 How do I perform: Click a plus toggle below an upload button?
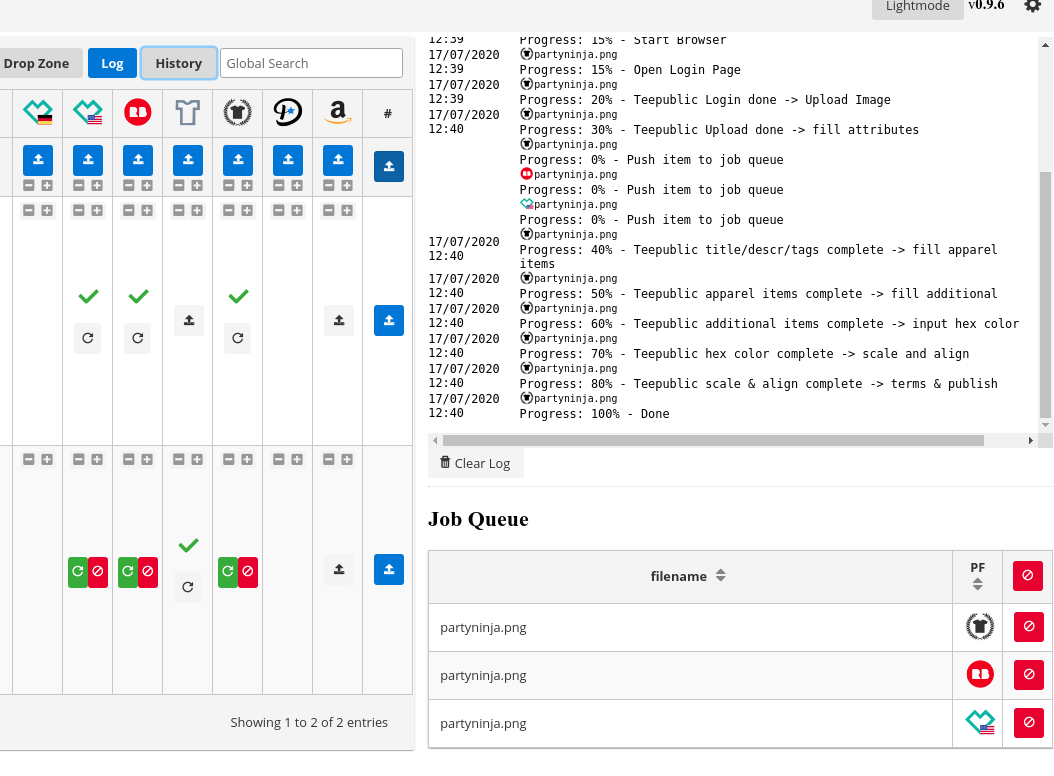(x=46, y=185)
